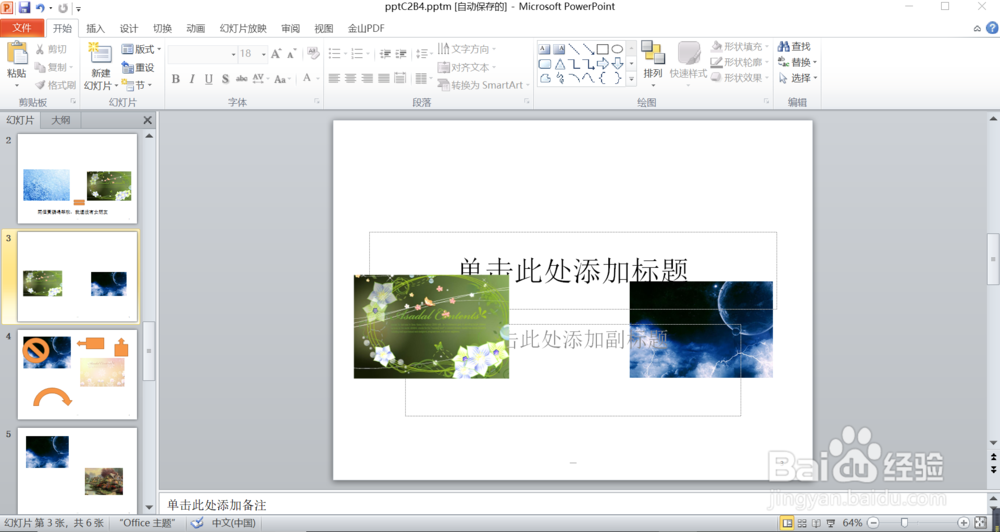This screenshot has width=1000, height=532.
Task: Click the title placeholder 单击此处添加标题
Action: click(573, 270)
